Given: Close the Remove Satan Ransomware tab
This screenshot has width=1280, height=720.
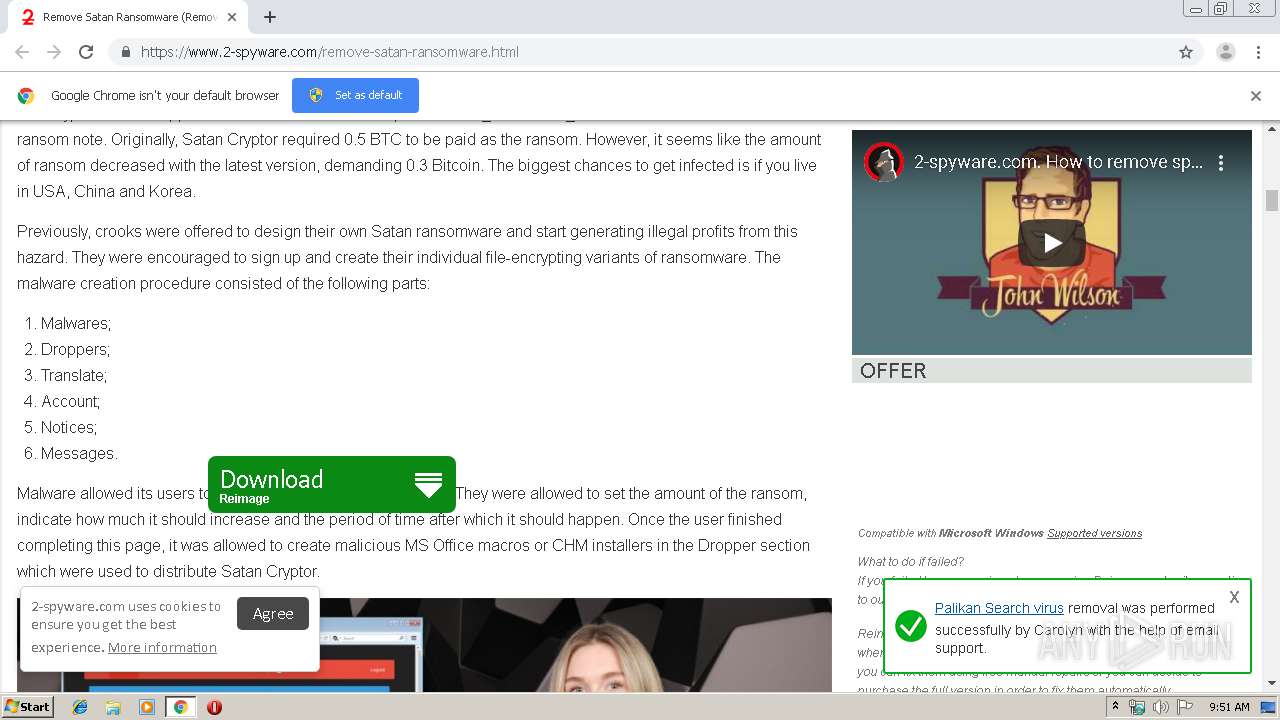Looking at the screenshot, I should (x=232, y=17).
